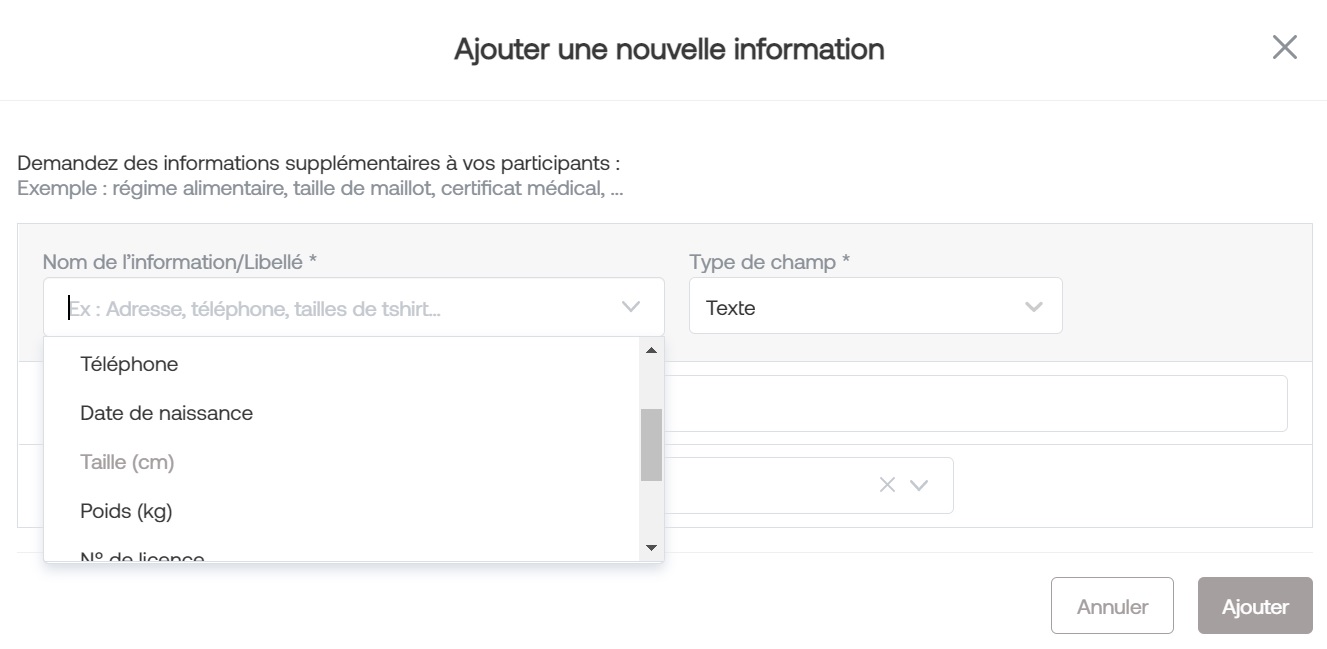Click the suggestions list scroll-down arrow

(651, 548)
